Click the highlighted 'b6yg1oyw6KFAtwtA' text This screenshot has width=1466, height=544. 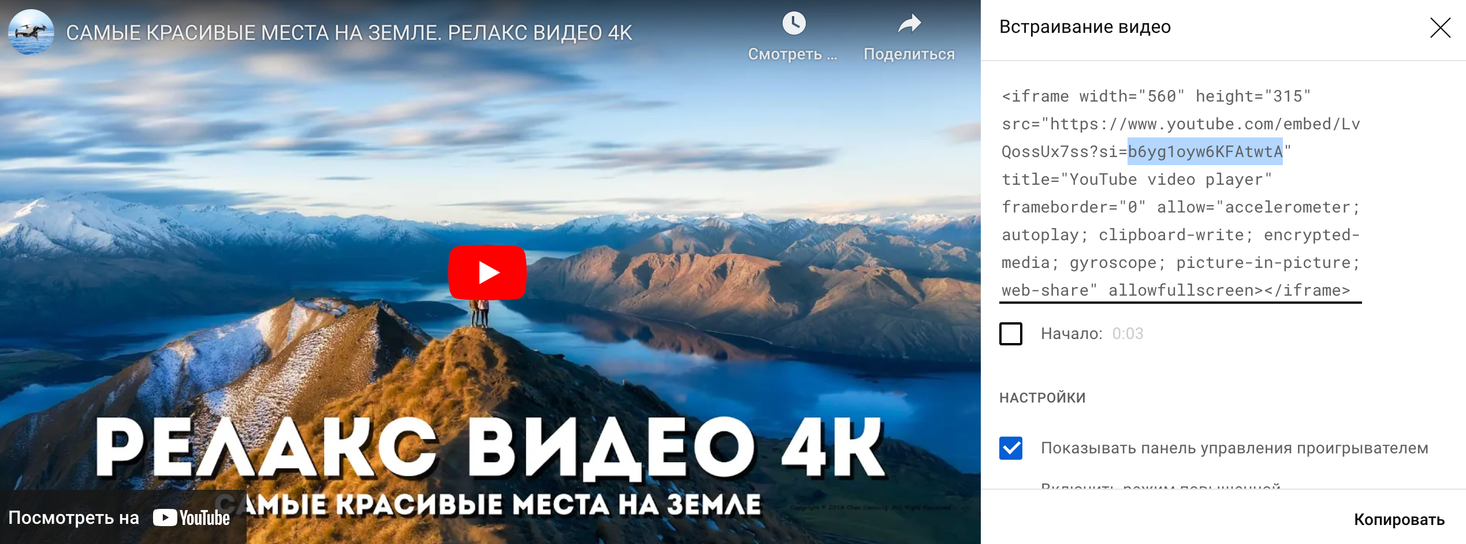click(x=1205, y=152)
